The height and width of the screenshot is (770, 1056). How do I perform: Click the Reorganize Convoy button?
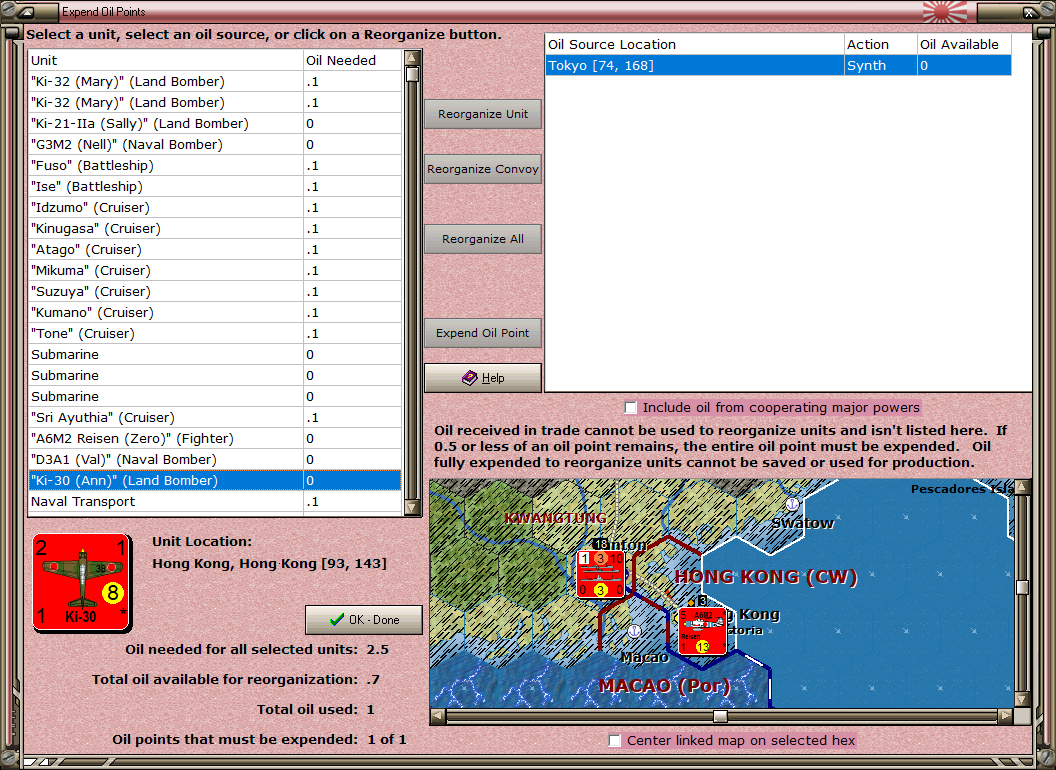click(x=483, y=169)
